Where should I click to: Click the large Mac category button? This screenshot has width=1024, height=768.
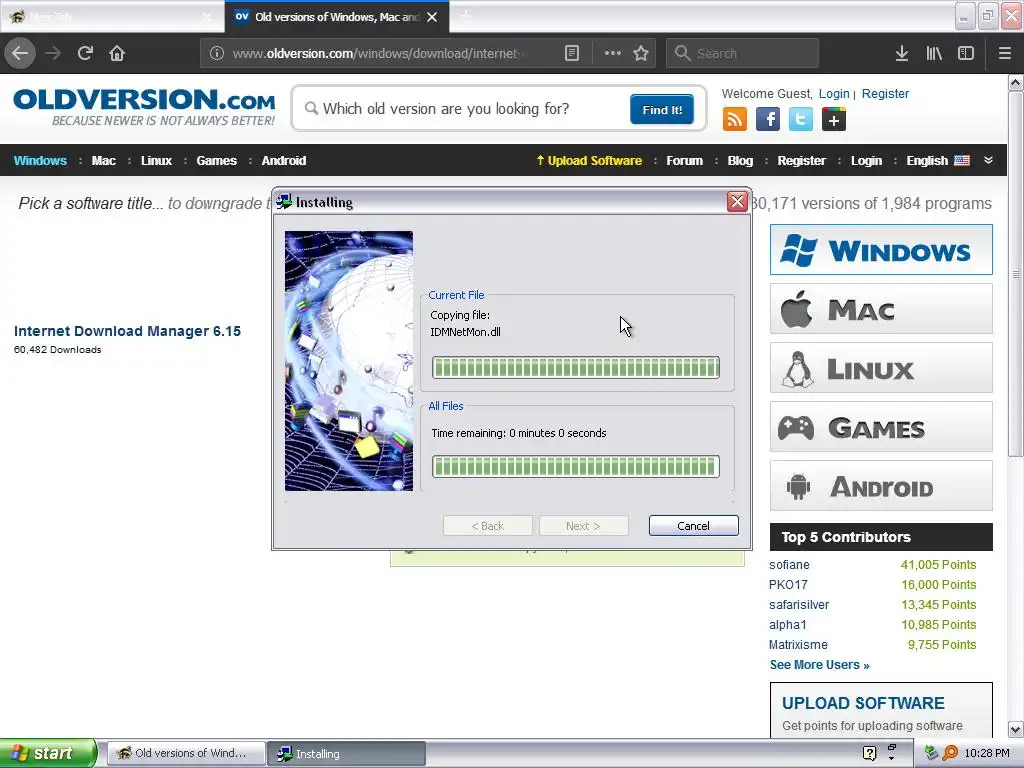(881, 309)
